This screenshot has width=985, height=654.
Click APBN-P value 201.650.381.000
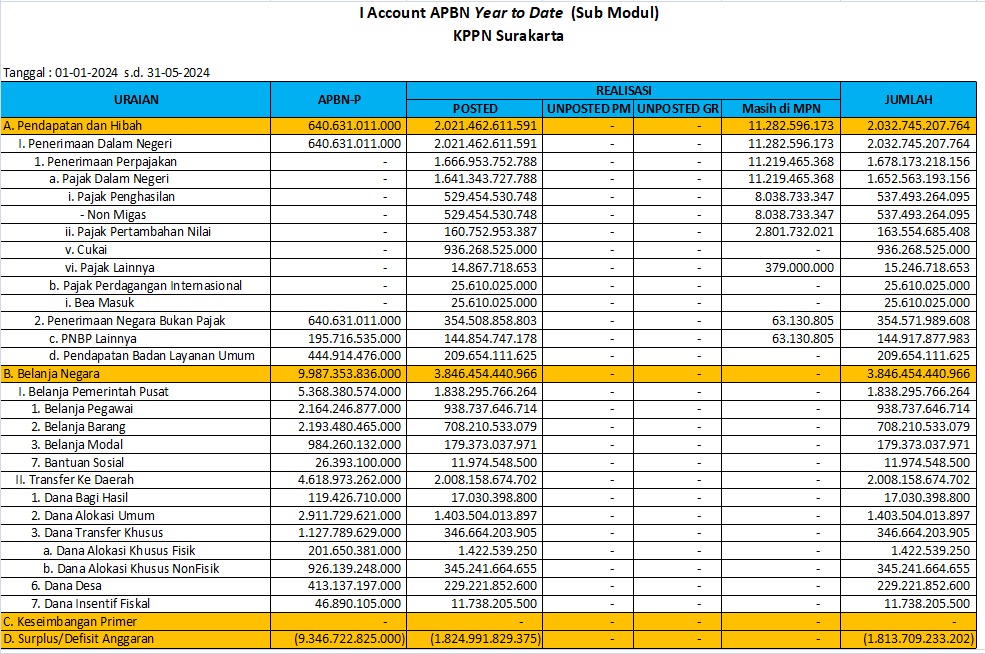tap(354, 550)
